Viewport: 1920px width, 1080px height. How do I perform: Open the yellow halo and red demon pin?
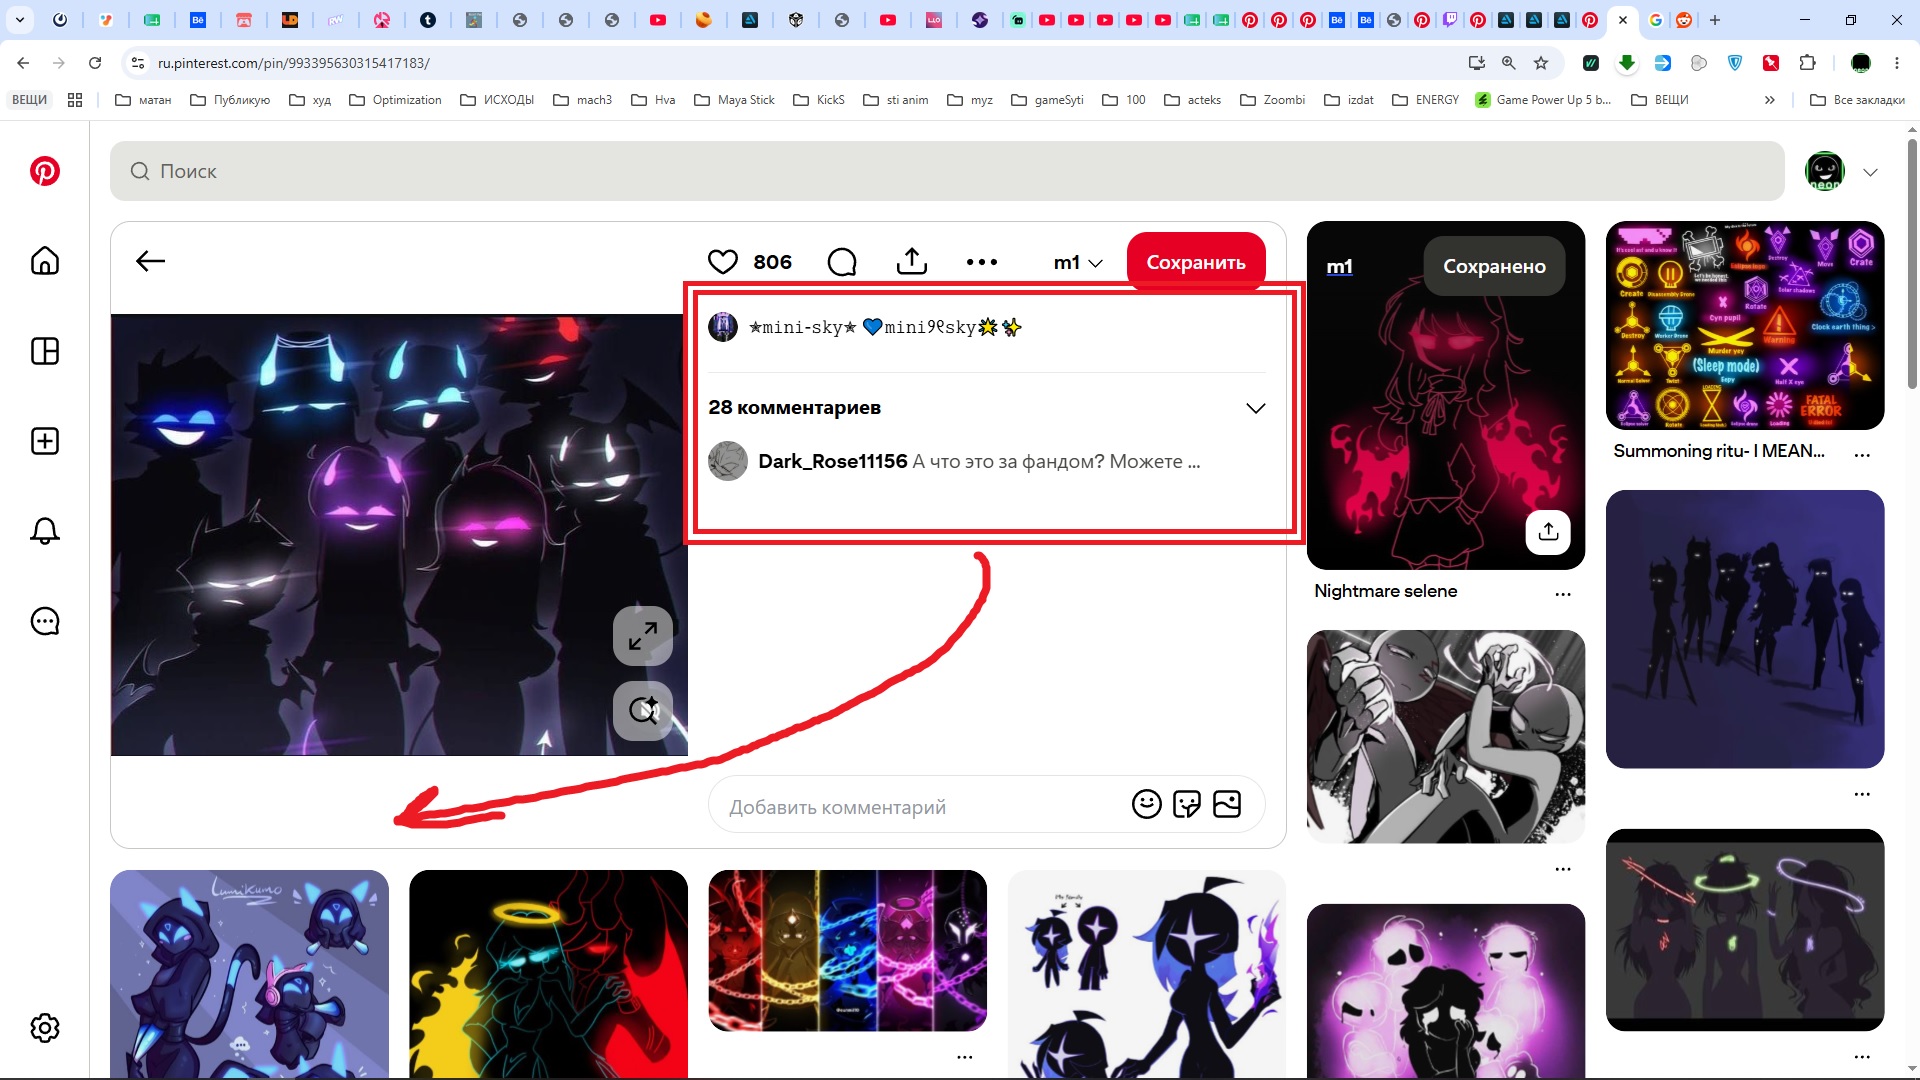(x=548, y=974)
